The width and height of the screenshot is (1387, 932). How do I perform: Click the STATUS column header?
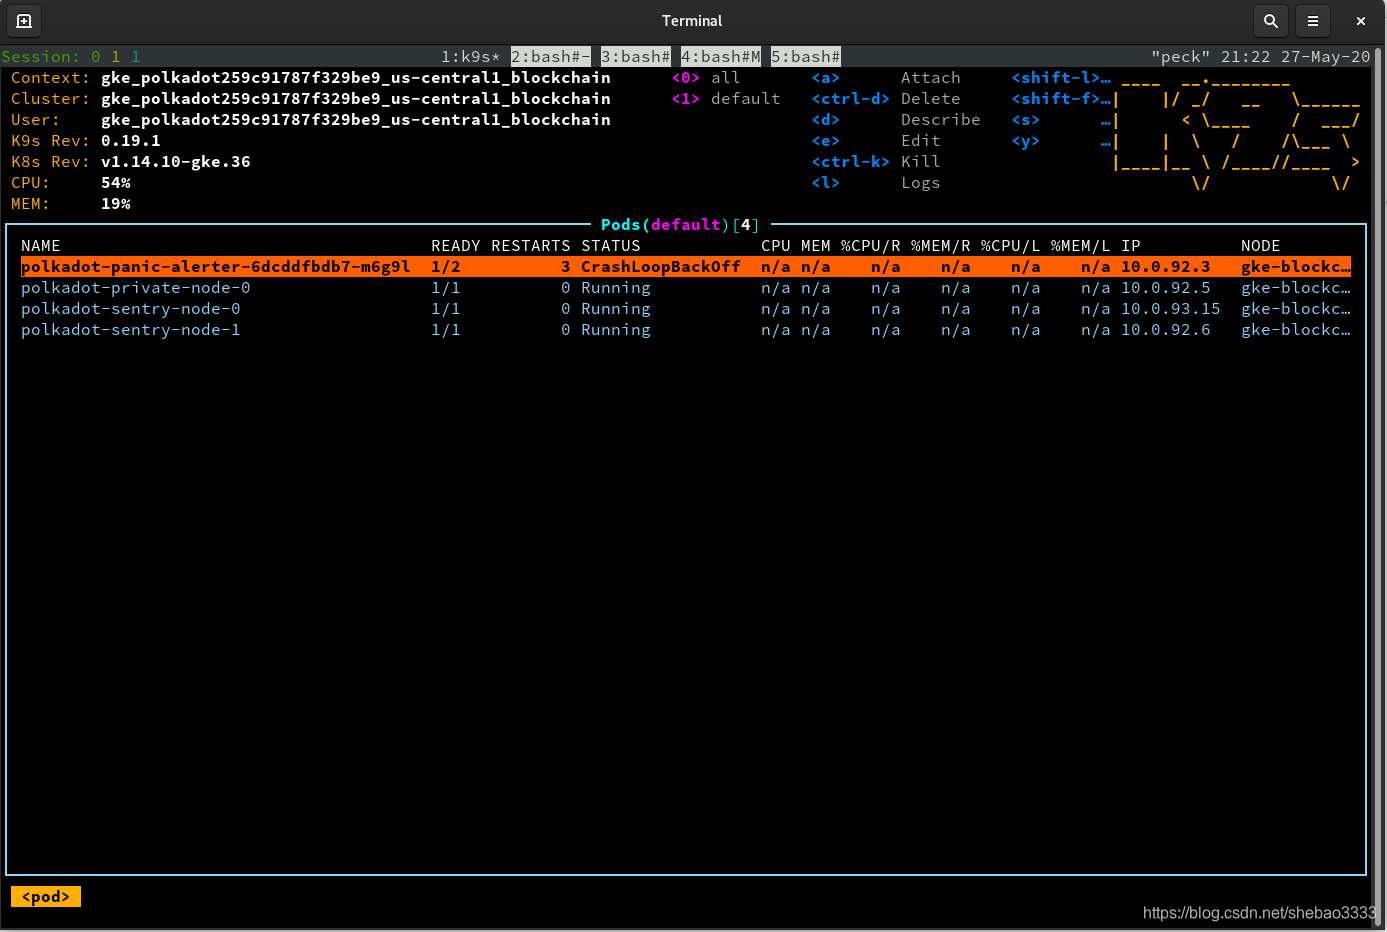611,246
